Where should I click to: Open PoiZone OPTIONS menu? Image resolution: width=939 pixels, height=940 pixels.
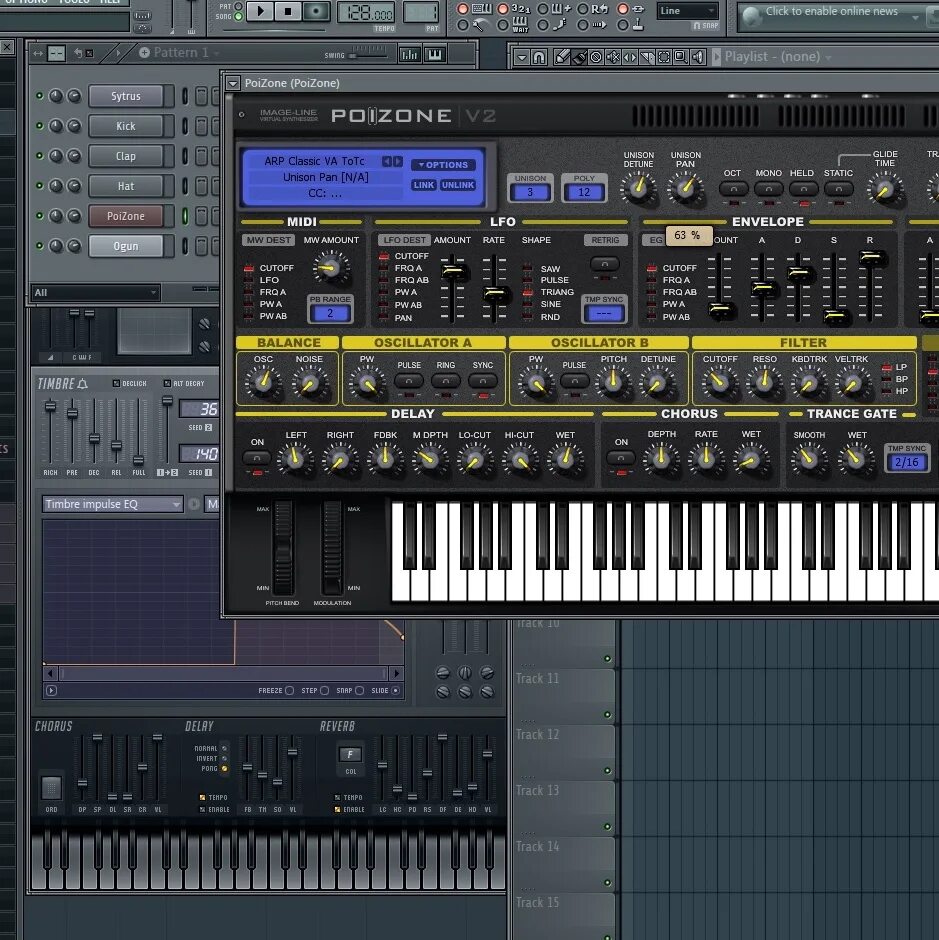444,165
